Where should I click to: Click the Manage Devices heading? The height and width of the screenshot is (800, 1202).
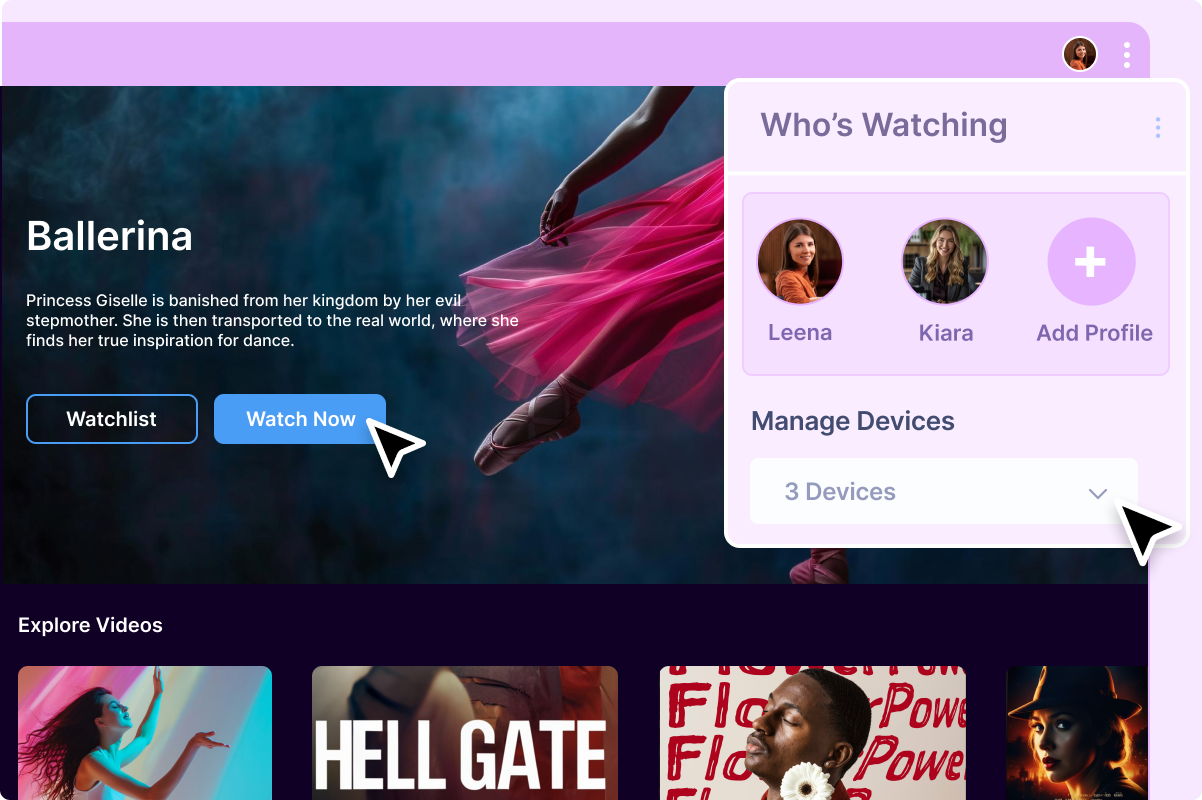(x=853, y=421)
